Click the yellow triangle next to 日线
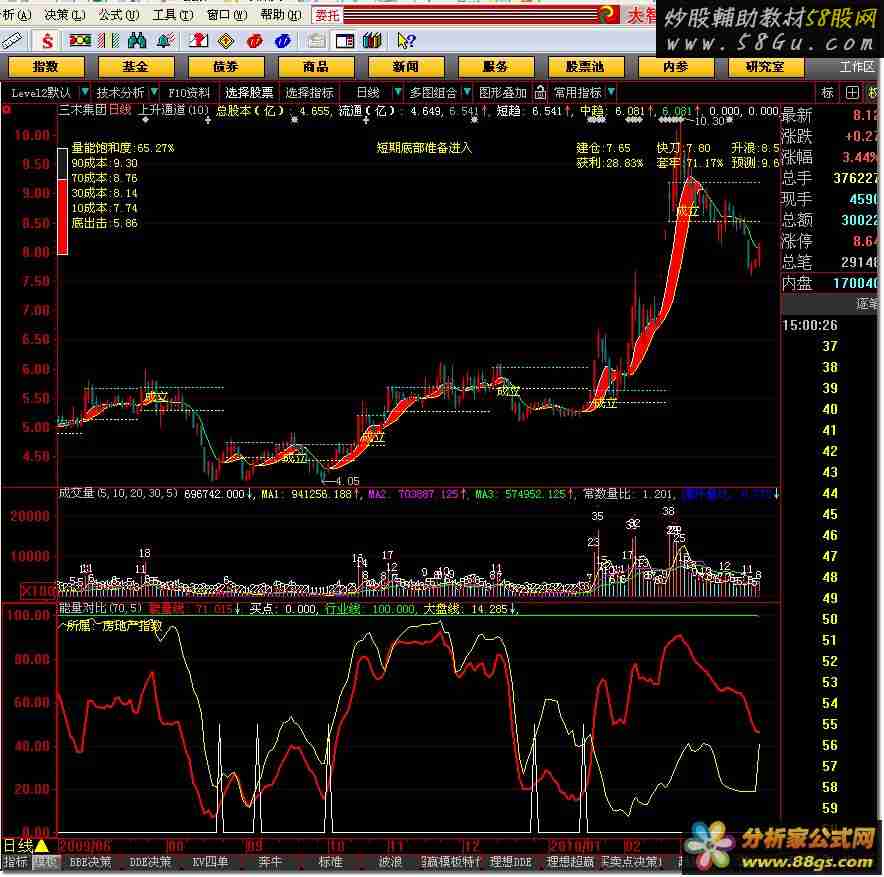The width and height of the screenshot is (884, 877). [x=42, y=845]
